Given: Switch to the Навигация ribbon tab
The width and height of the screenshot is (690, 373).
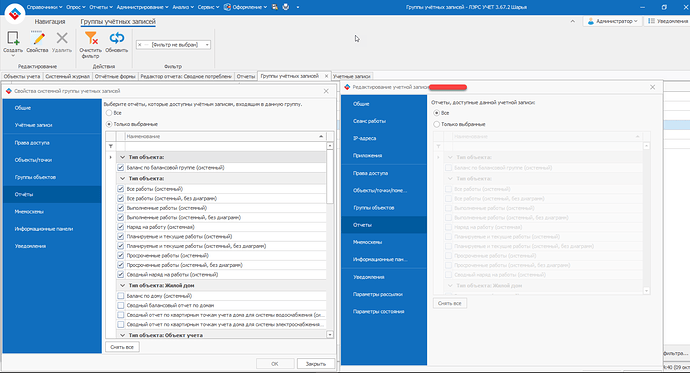Looking at the screenshot, I should point(50,22).
